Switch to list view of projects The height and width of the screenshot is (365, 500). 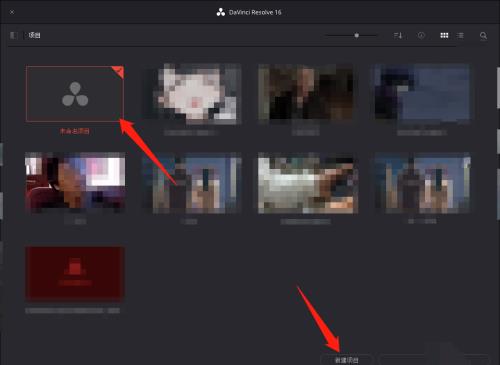coord(460,35)
